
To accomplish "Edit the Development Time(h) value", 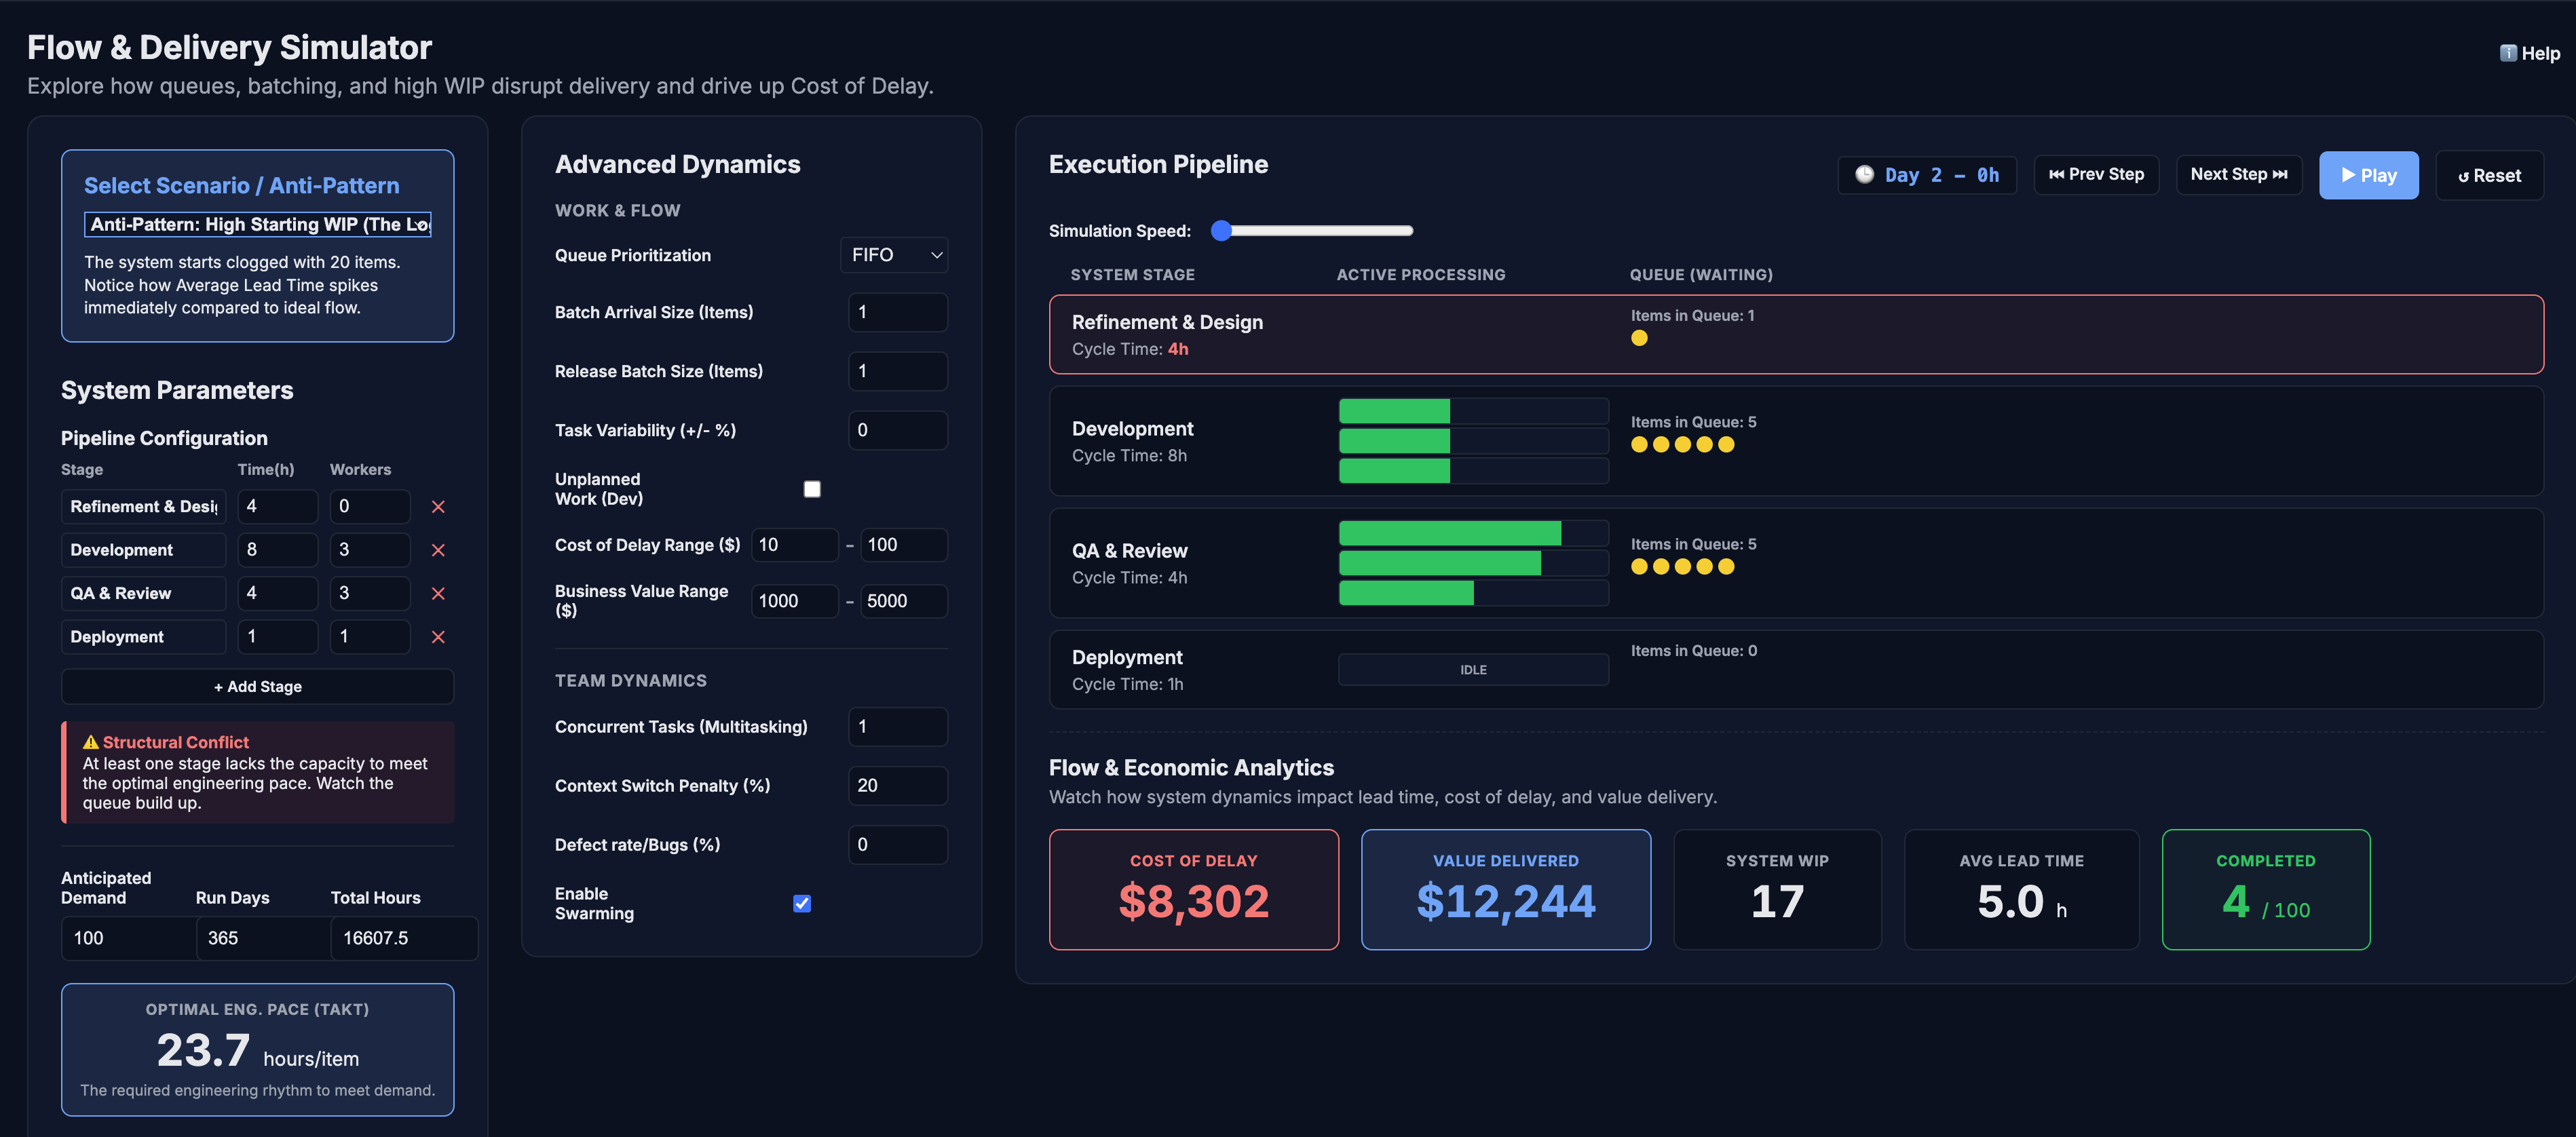I will (277, 550).
